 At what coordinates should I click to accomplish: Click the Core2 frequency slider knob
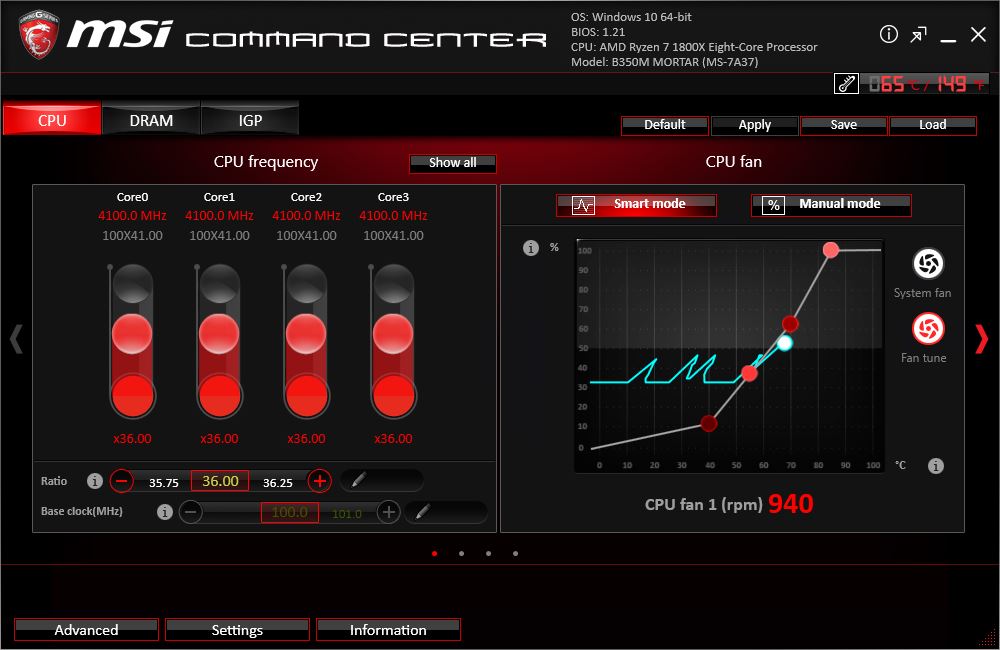(306, 333)
